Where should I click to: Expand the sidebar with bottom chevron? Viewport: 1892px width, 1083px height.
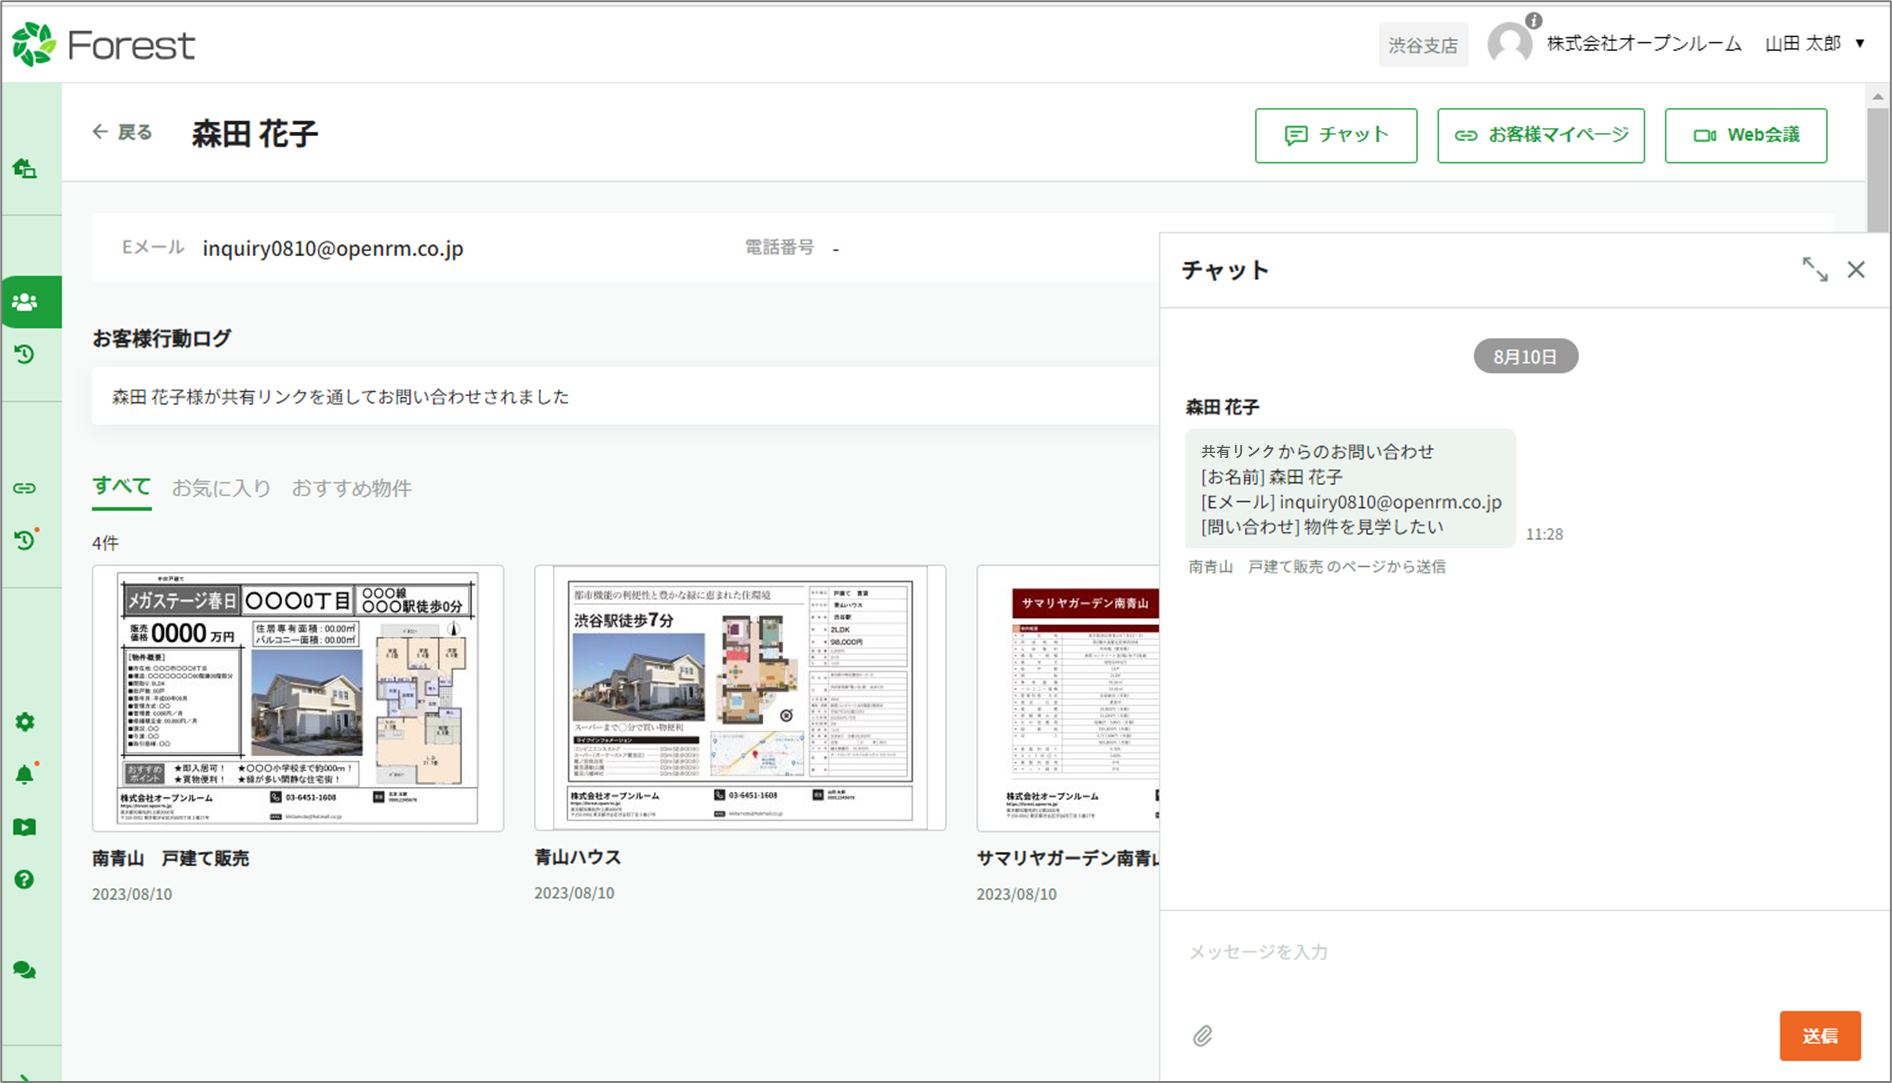25,1075
